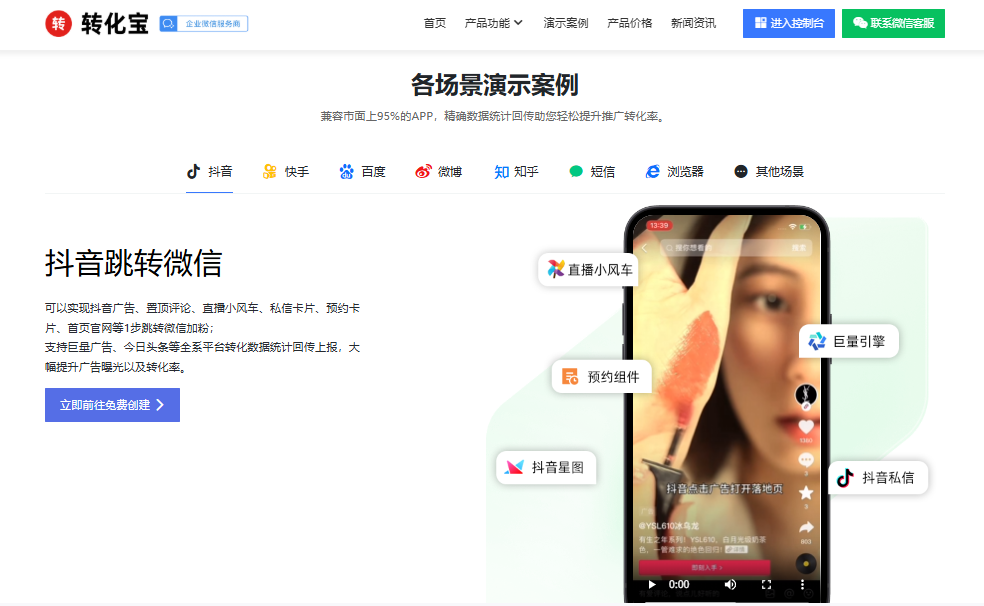Tap the star favorite icon in video
Screen dimensions: 984x606
[806, 492]
